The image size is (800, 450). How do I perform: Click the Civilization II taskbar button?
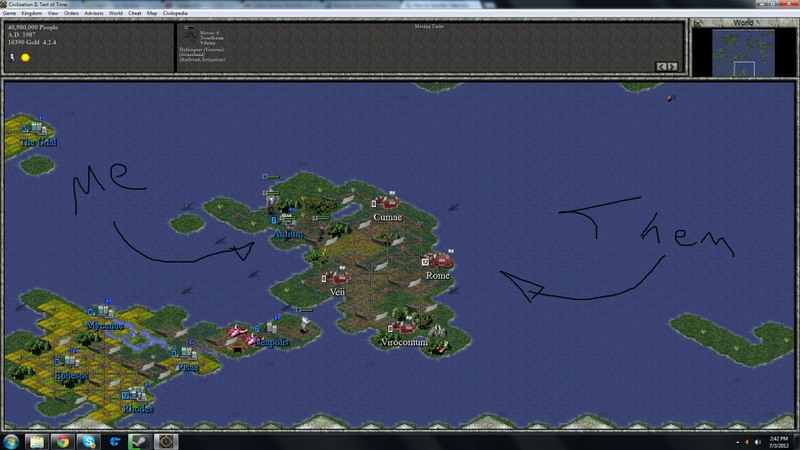(x=165, y=441)
